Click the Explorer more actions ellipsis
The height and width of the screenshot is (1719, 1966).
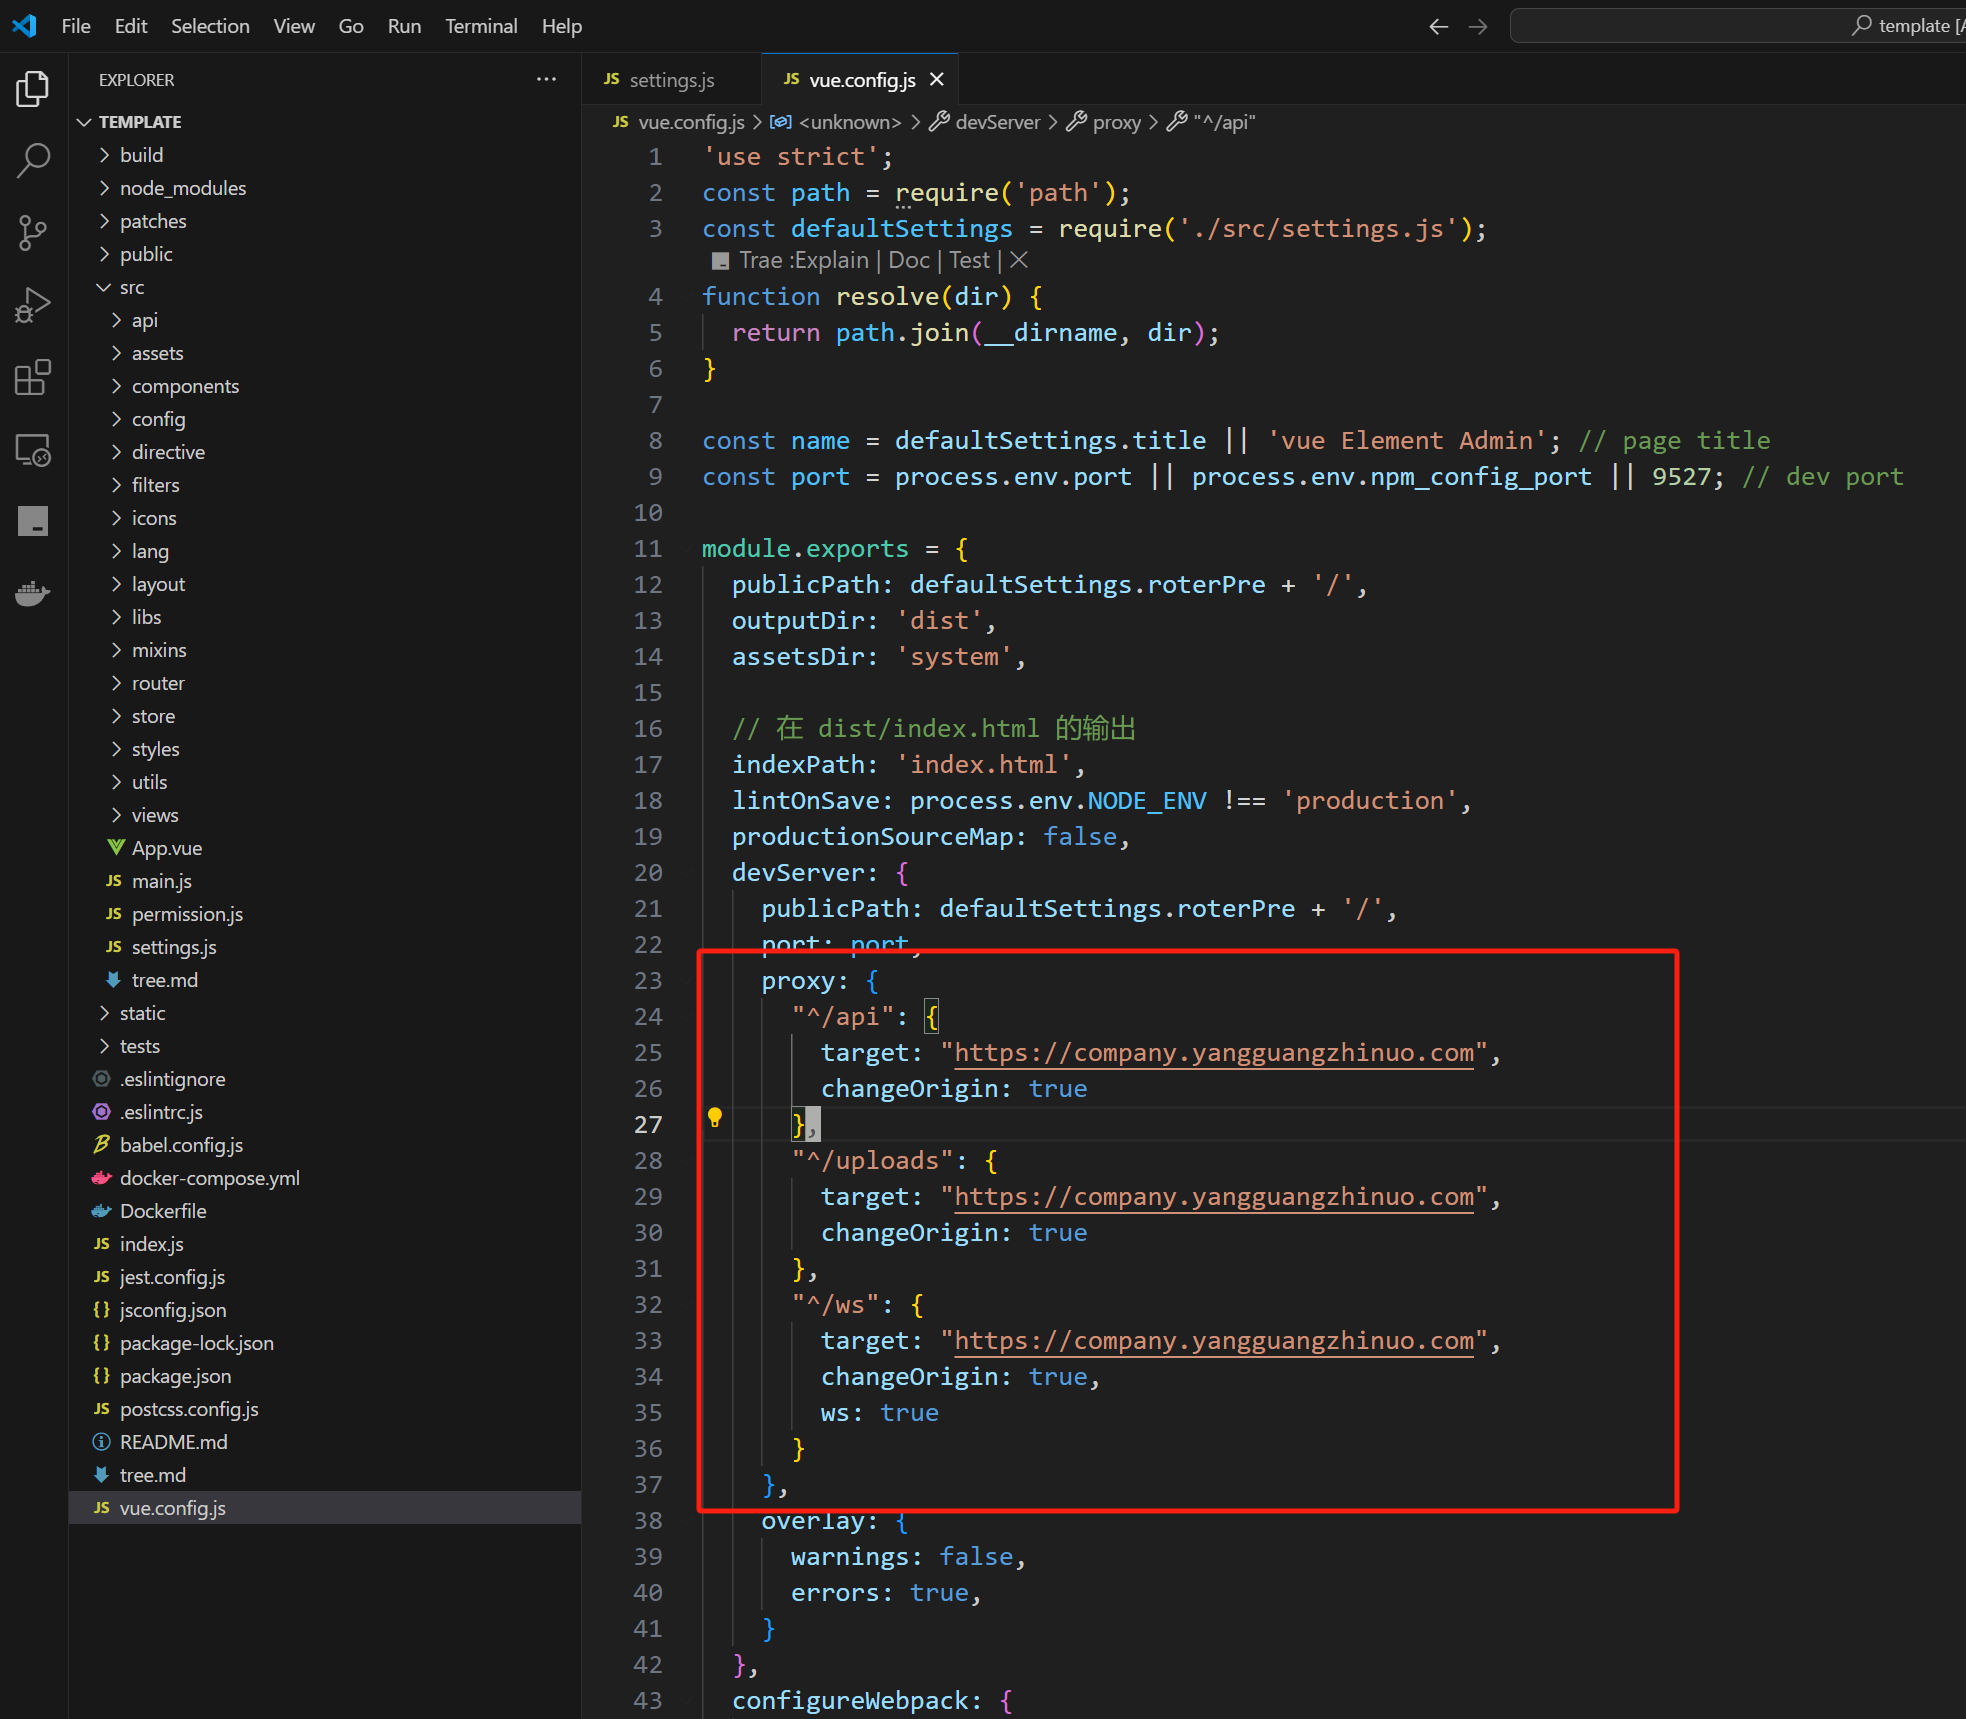click(546, 79)
